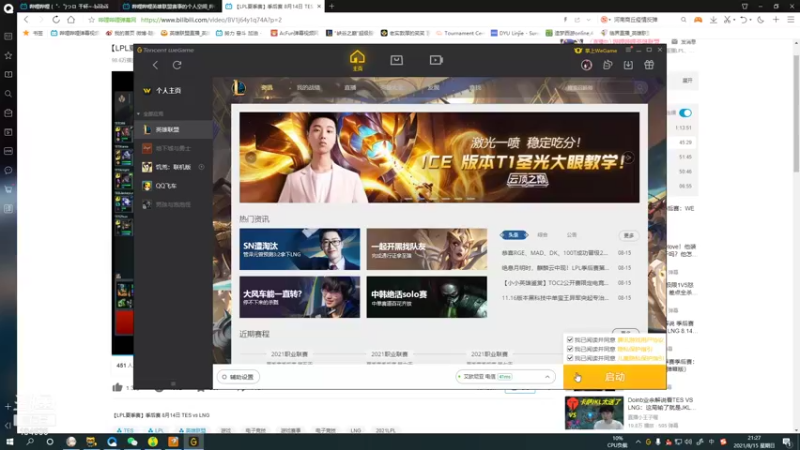
Task: Refresh the WeGame page
Action: click(x=177, y=65)
